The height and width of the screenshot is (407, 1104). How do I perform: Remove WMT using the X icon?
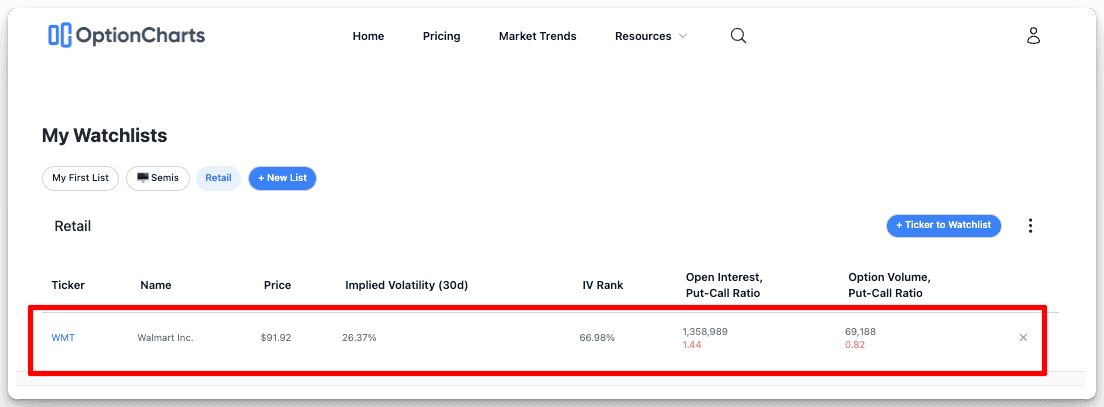[x=1023, y=338]
